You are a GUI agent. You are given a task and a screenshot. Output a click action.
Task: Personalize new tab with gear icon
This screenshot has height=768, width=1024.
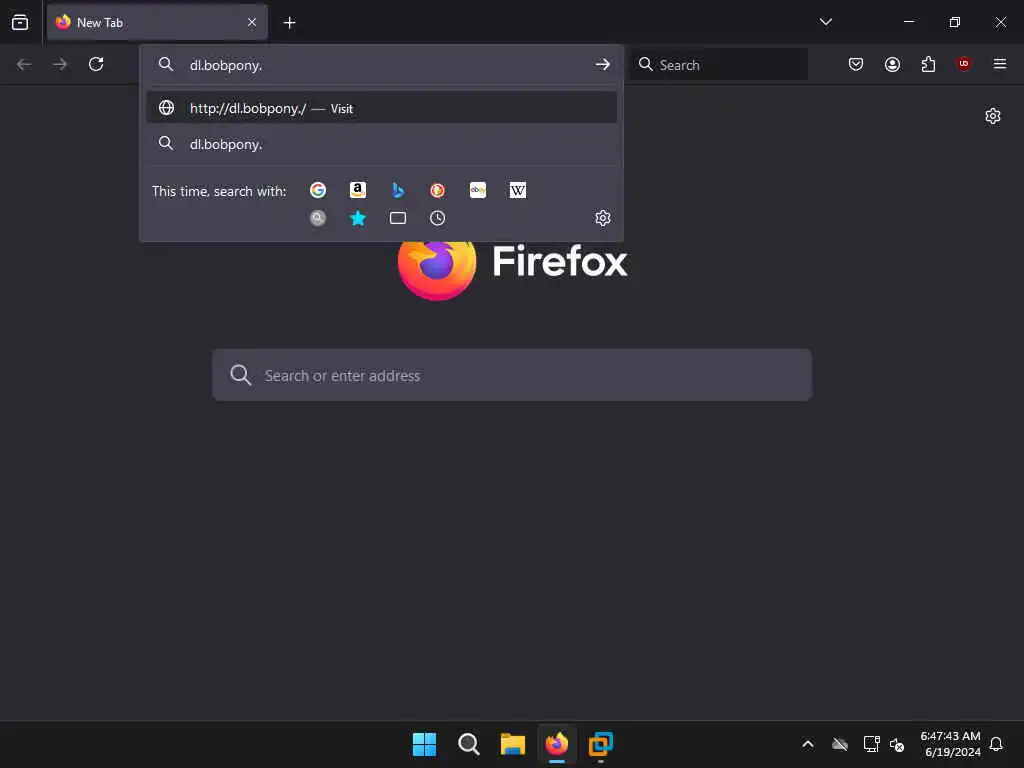click(993, 116)
